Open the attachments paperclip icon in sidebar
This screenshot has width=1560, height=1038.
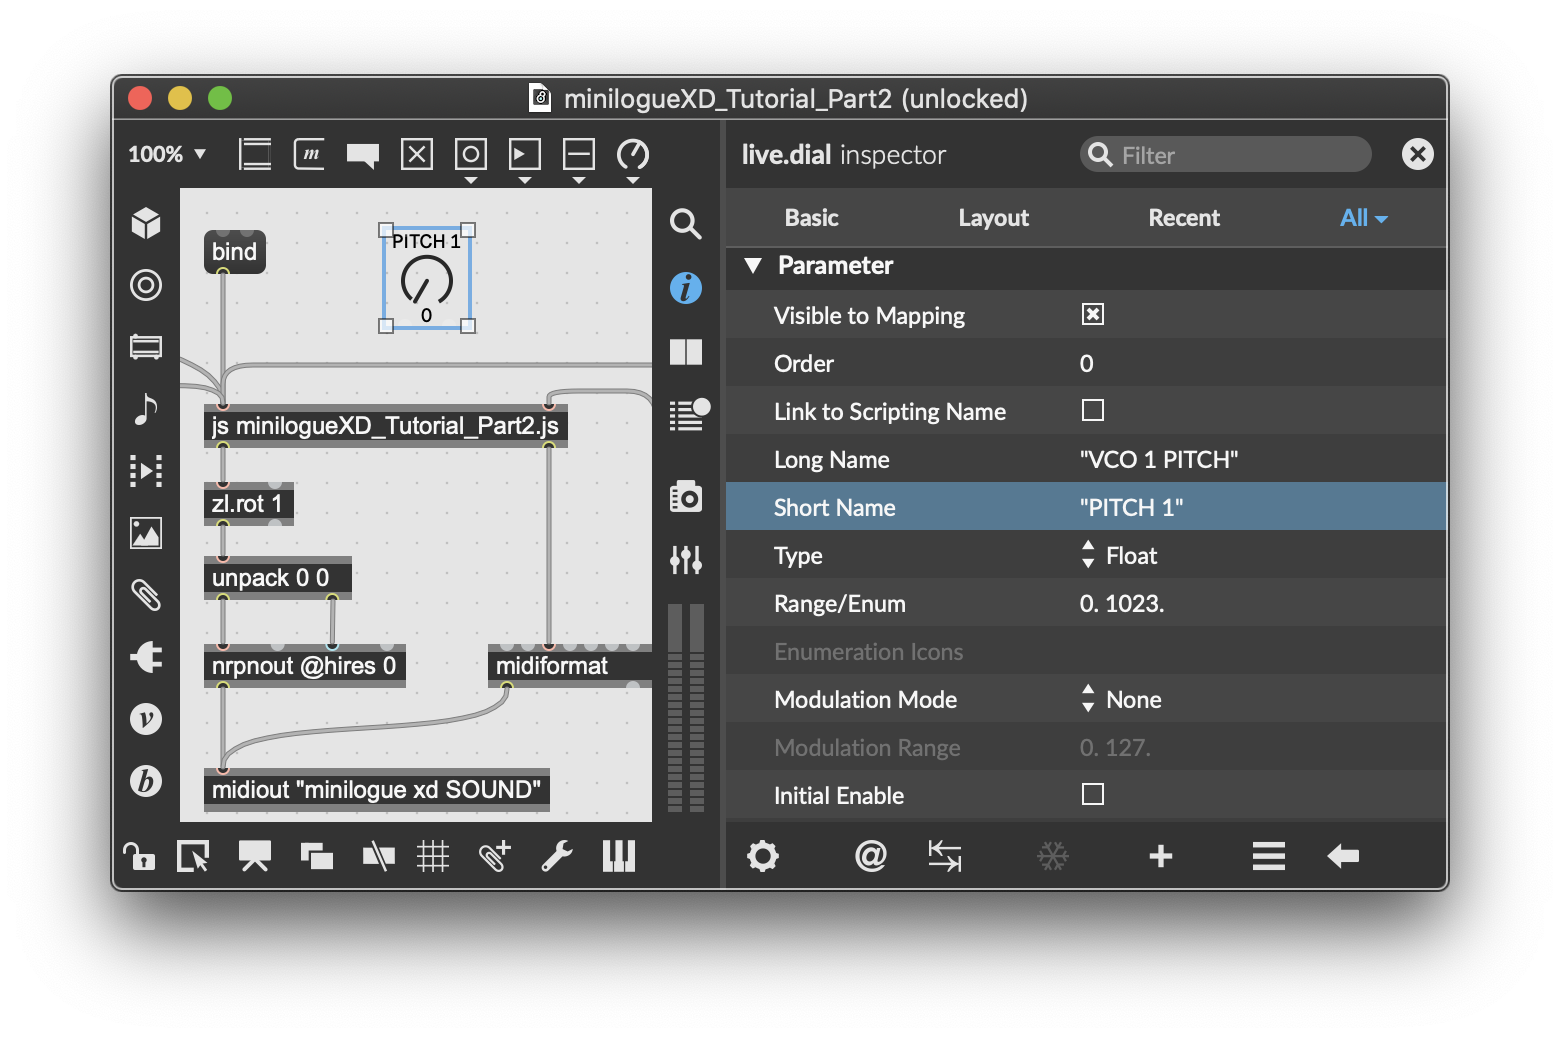click(x=146, y=595)
